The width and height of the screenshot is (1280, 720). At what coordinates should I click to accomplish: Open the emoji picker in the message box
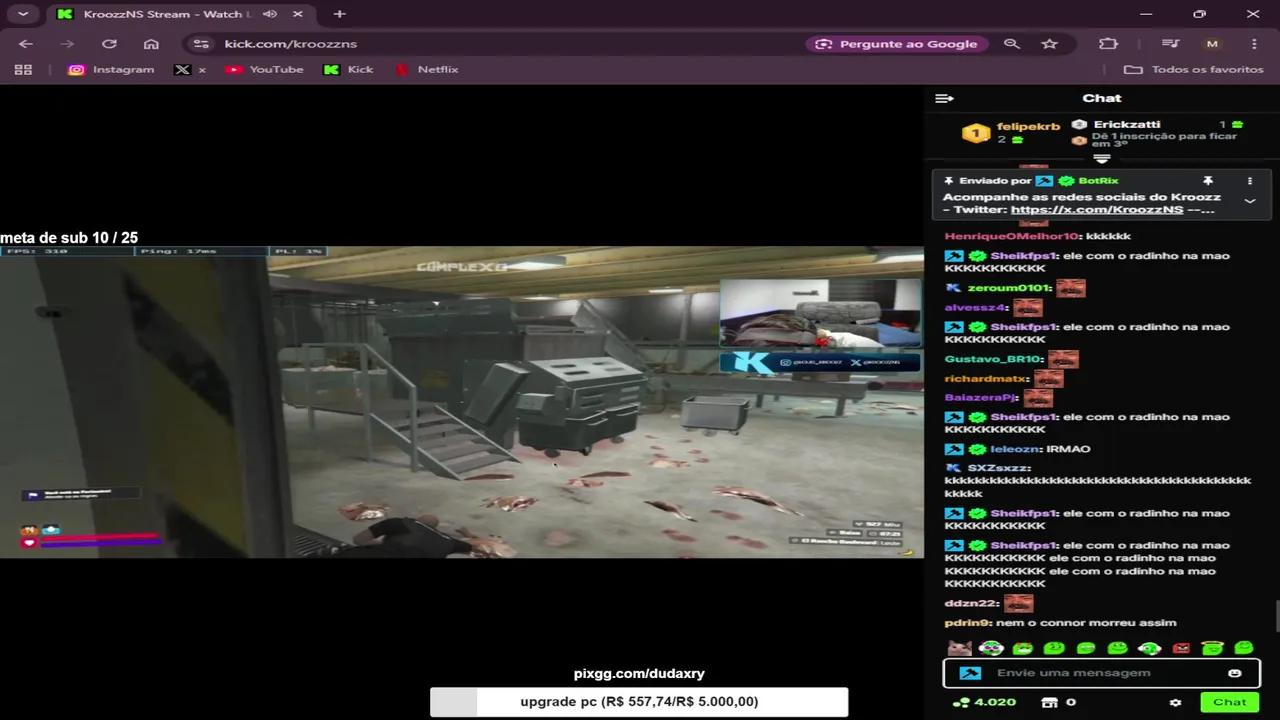tap(1235, 673)
